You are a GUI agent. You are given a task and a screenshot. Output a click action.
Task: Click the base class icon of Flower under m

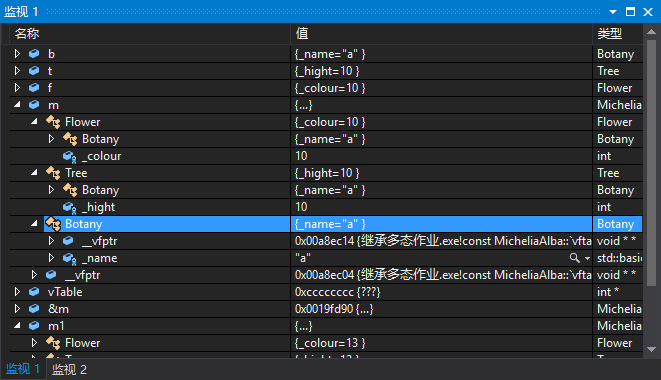[x=53, y=122]
